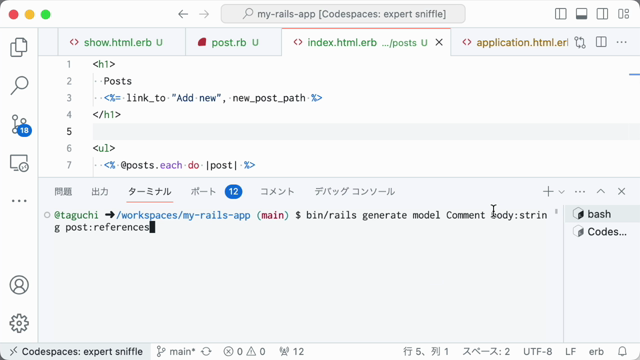Split the editor to the right
Viewport: 640px width, 360px height.
[601, 42]
